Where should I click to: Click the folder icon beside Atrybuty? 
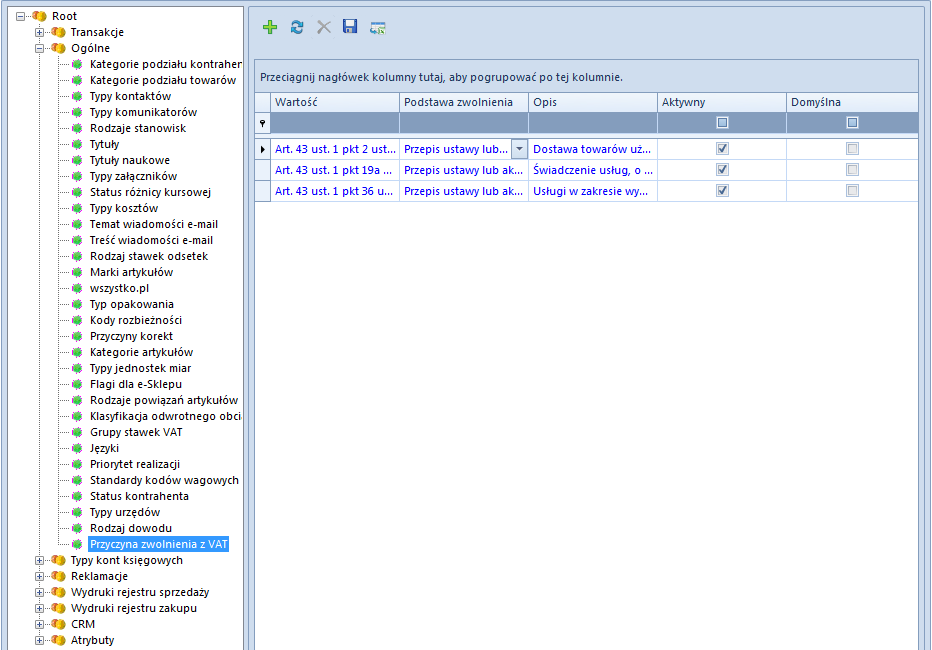[x=58, y=640]
